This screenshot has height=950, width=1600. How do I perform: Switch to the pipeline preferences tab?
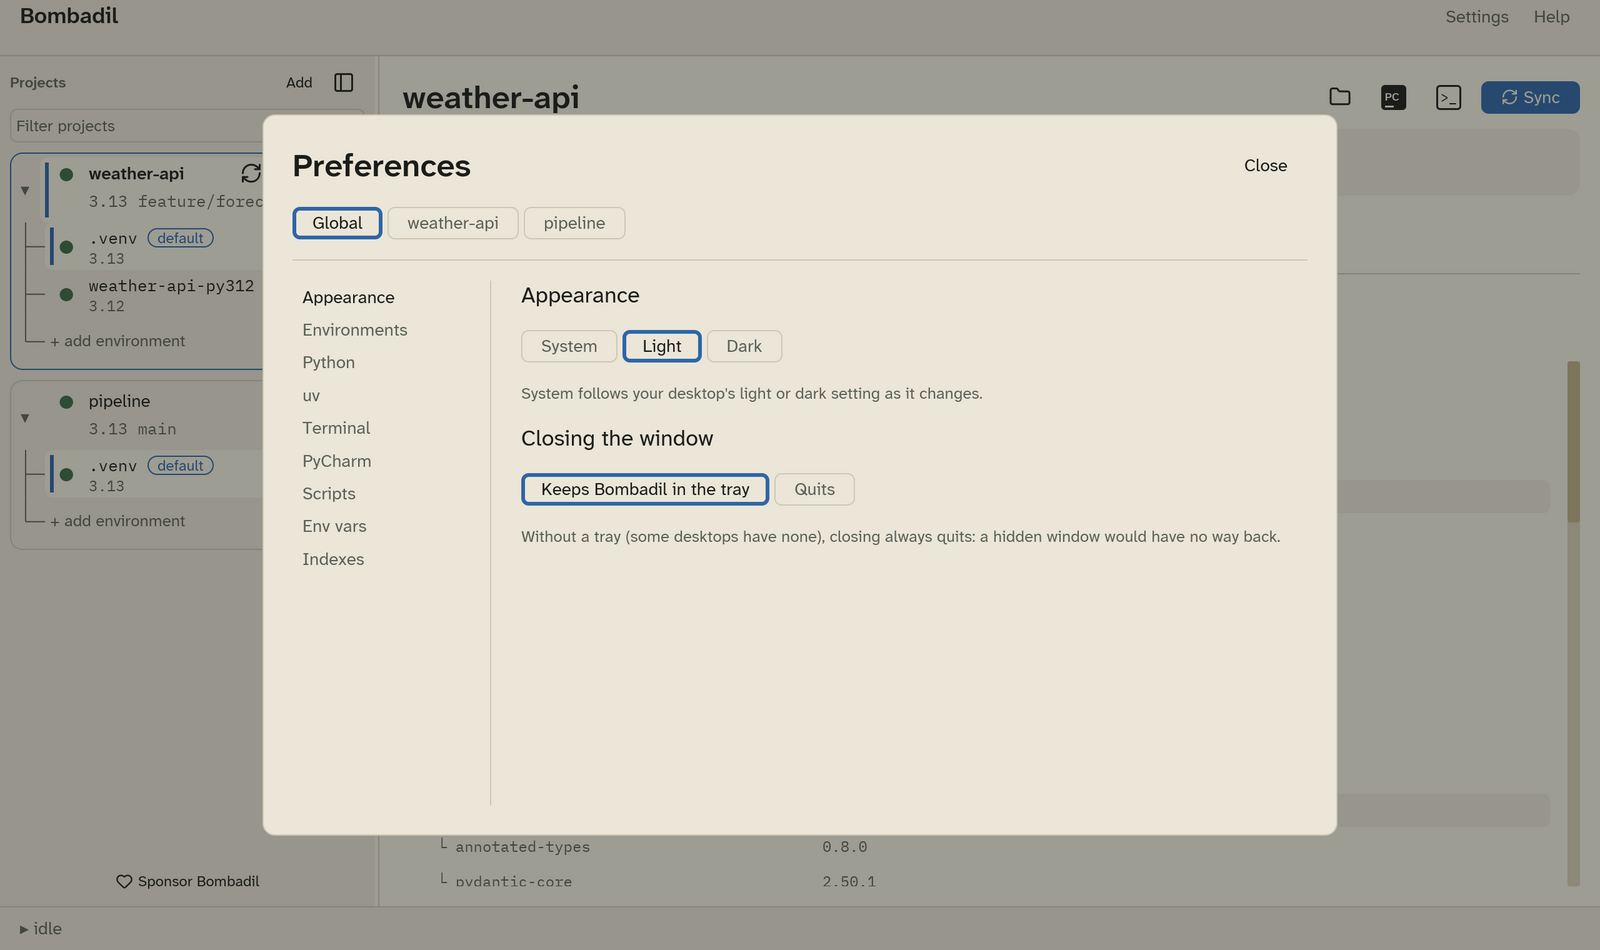(574, 223)
